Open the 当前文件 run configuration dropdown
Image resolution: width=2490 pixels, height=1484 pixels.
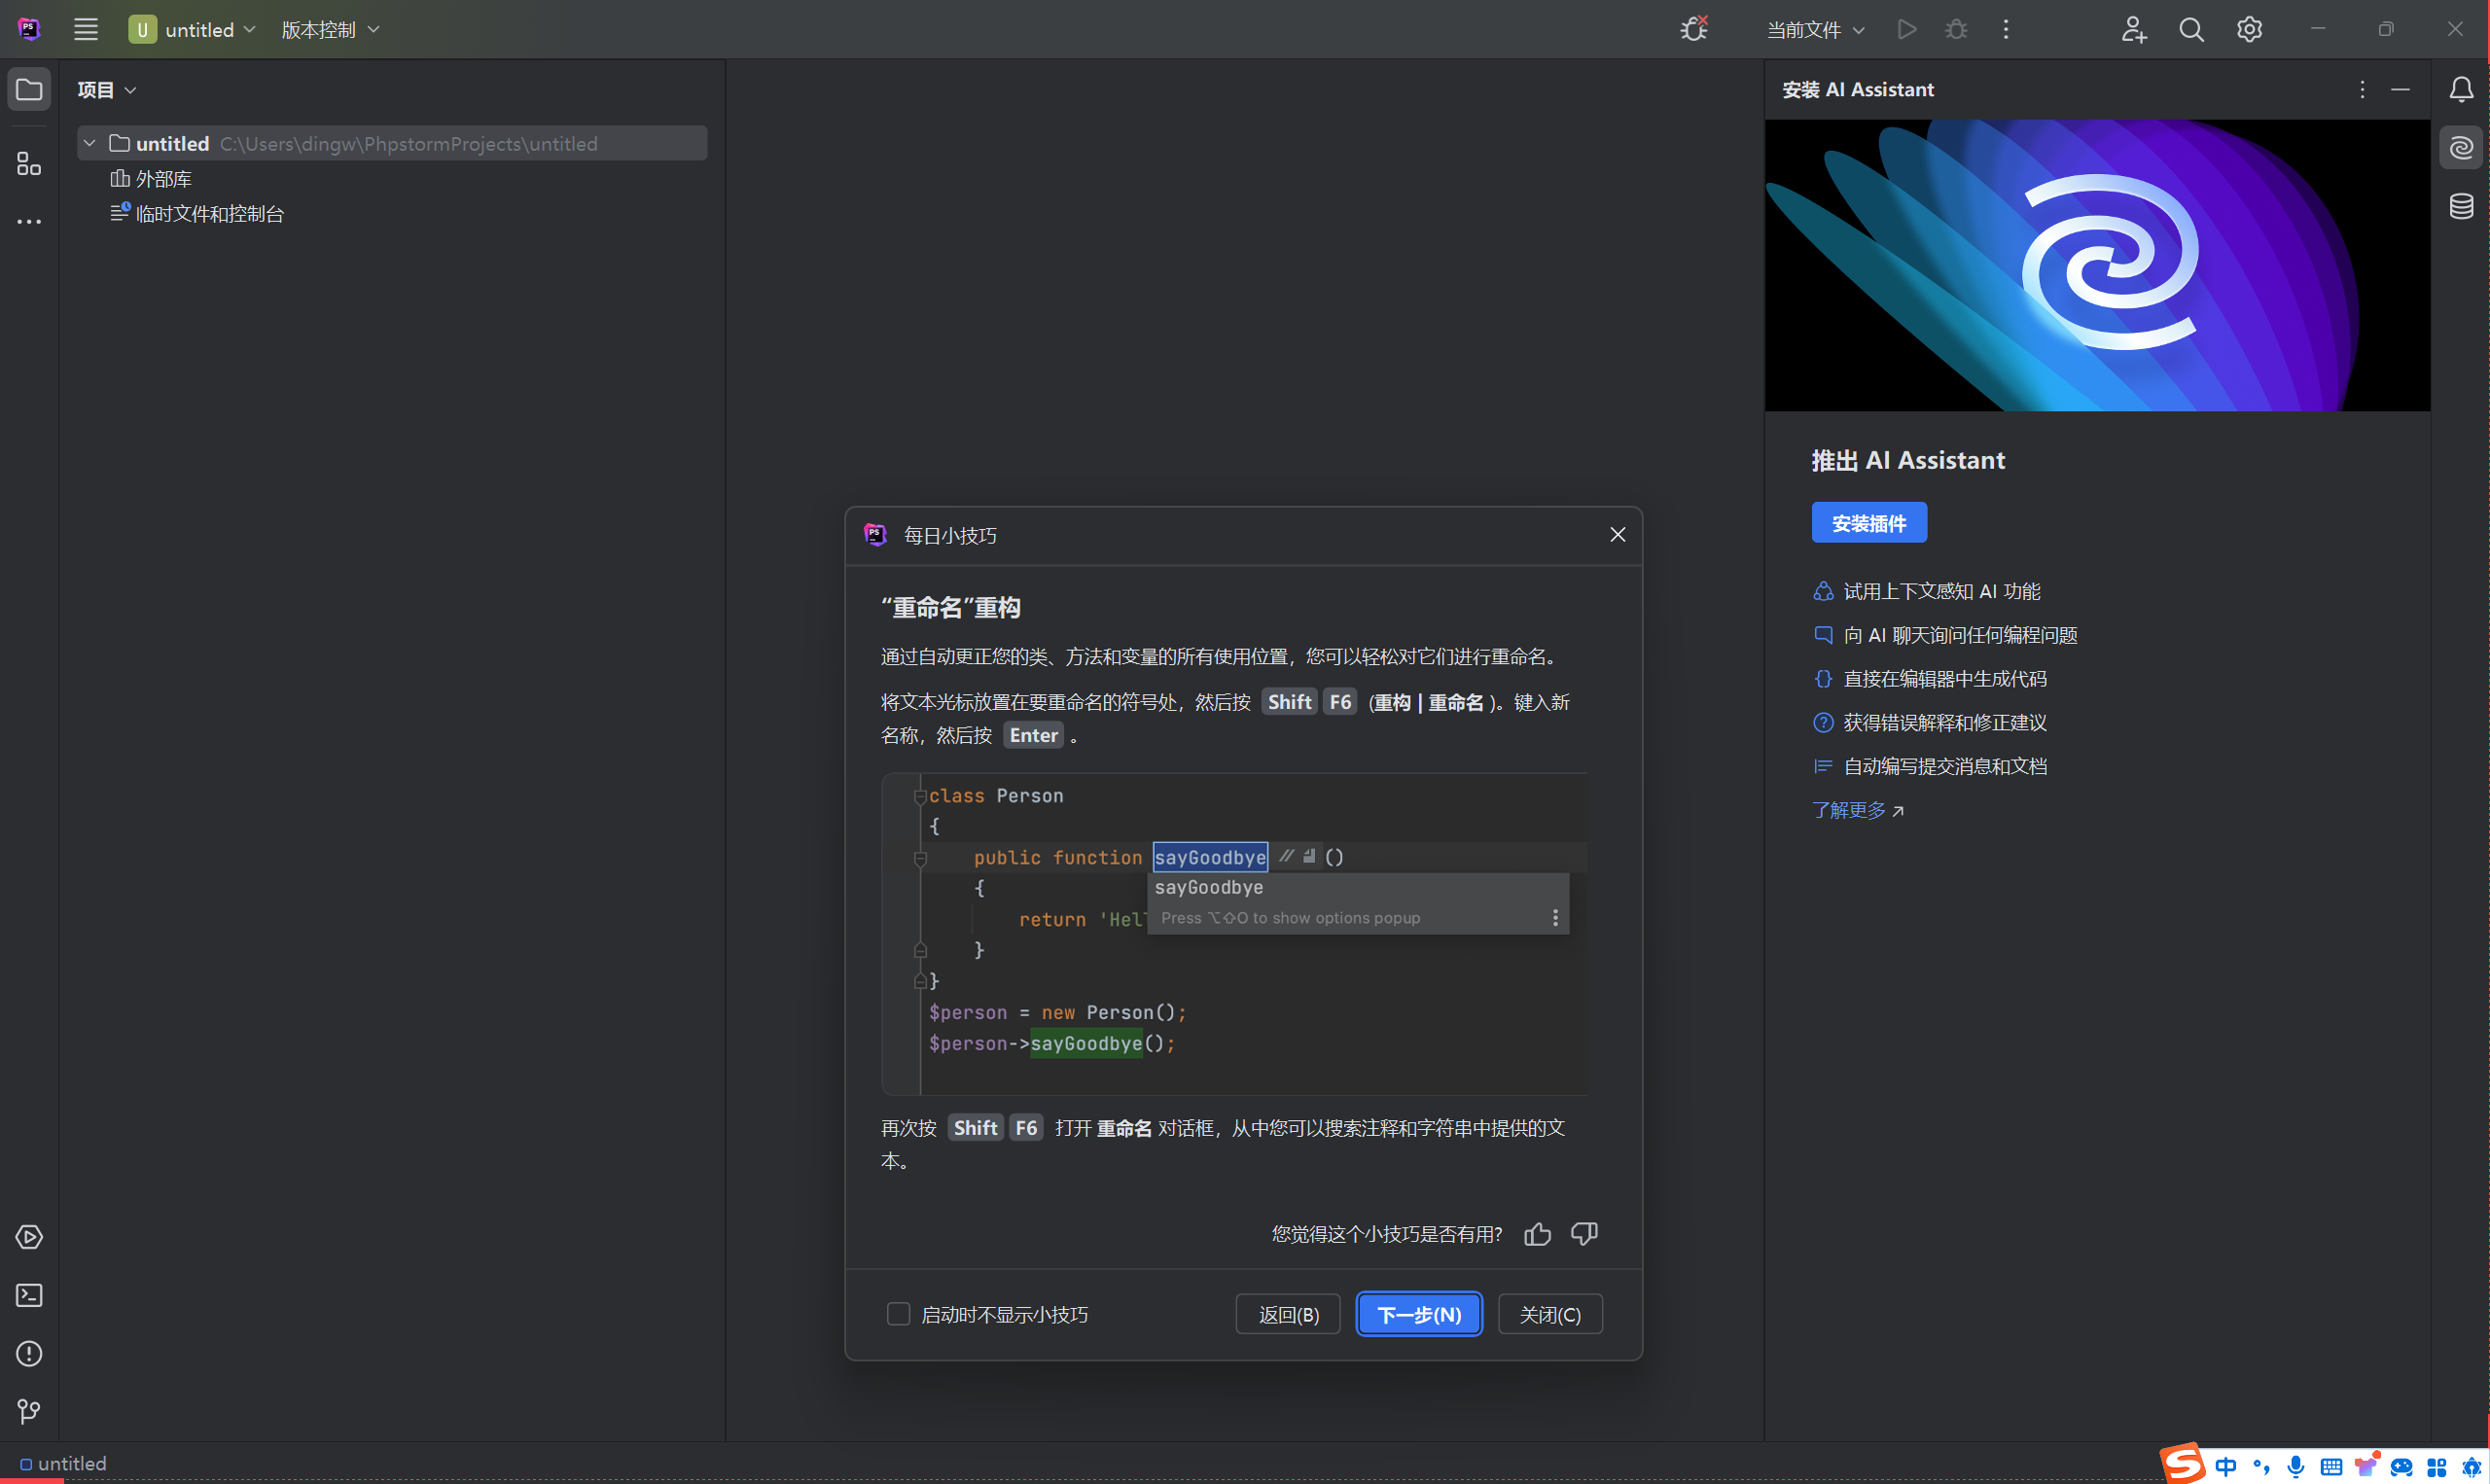click(x=1814, y=30)
